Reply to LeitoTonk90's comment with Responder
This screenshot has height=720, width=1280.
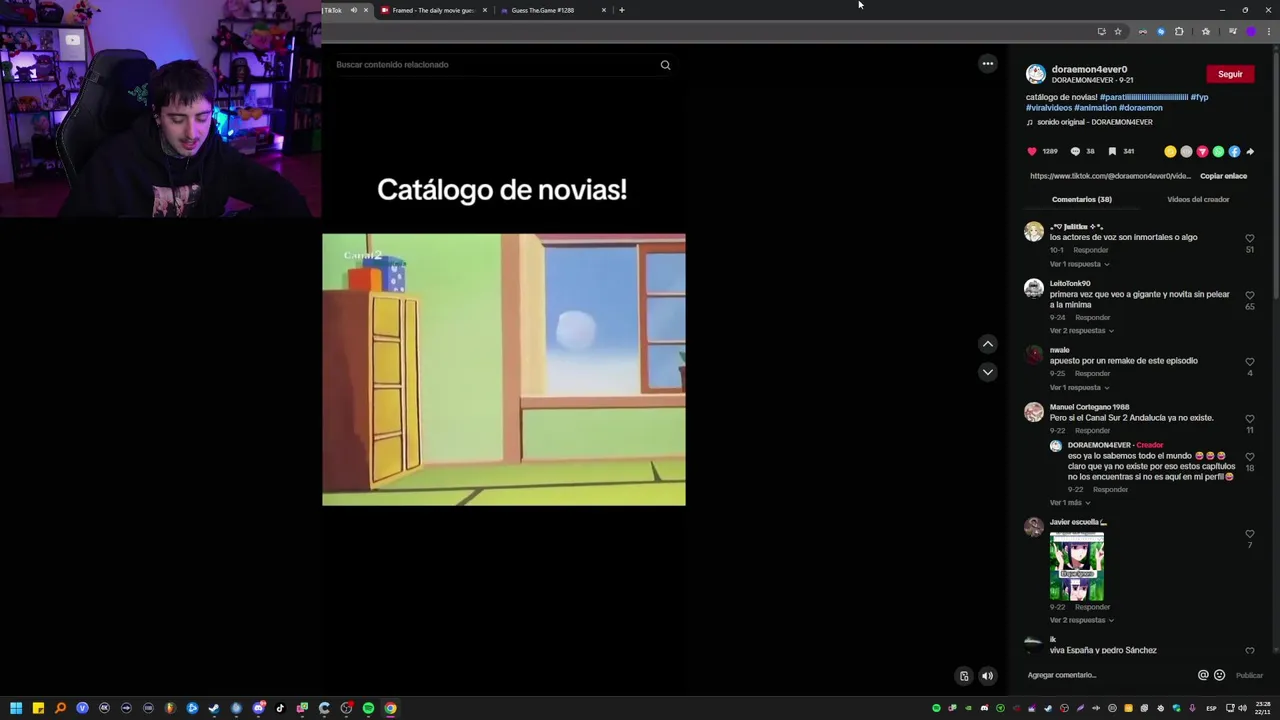pyautogui.click(x=1092, y=318)
